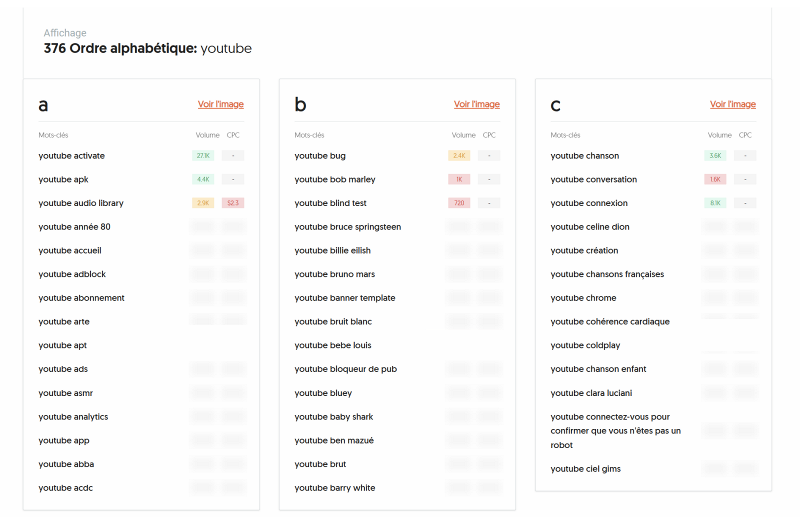Viewport: 800px width, 517px height.
Task: Select keyword 'youtube bluey'
Action: [323, 393]
